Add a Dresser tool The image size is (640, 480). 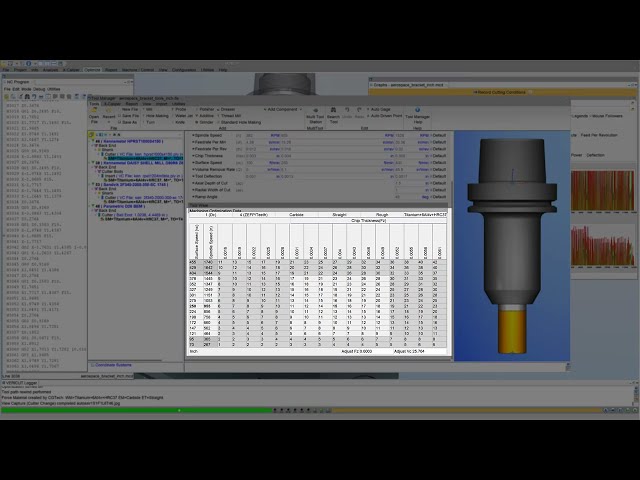(226, 109)
